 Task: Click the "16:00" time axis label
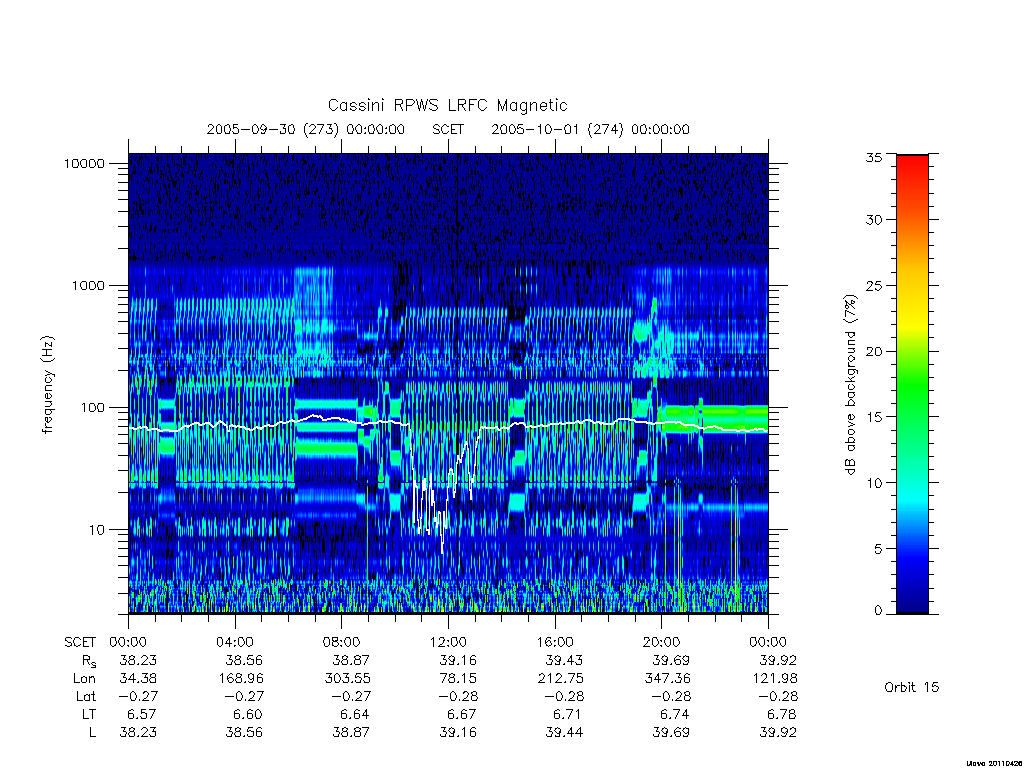pyautogui.click(x=554, y=643)
